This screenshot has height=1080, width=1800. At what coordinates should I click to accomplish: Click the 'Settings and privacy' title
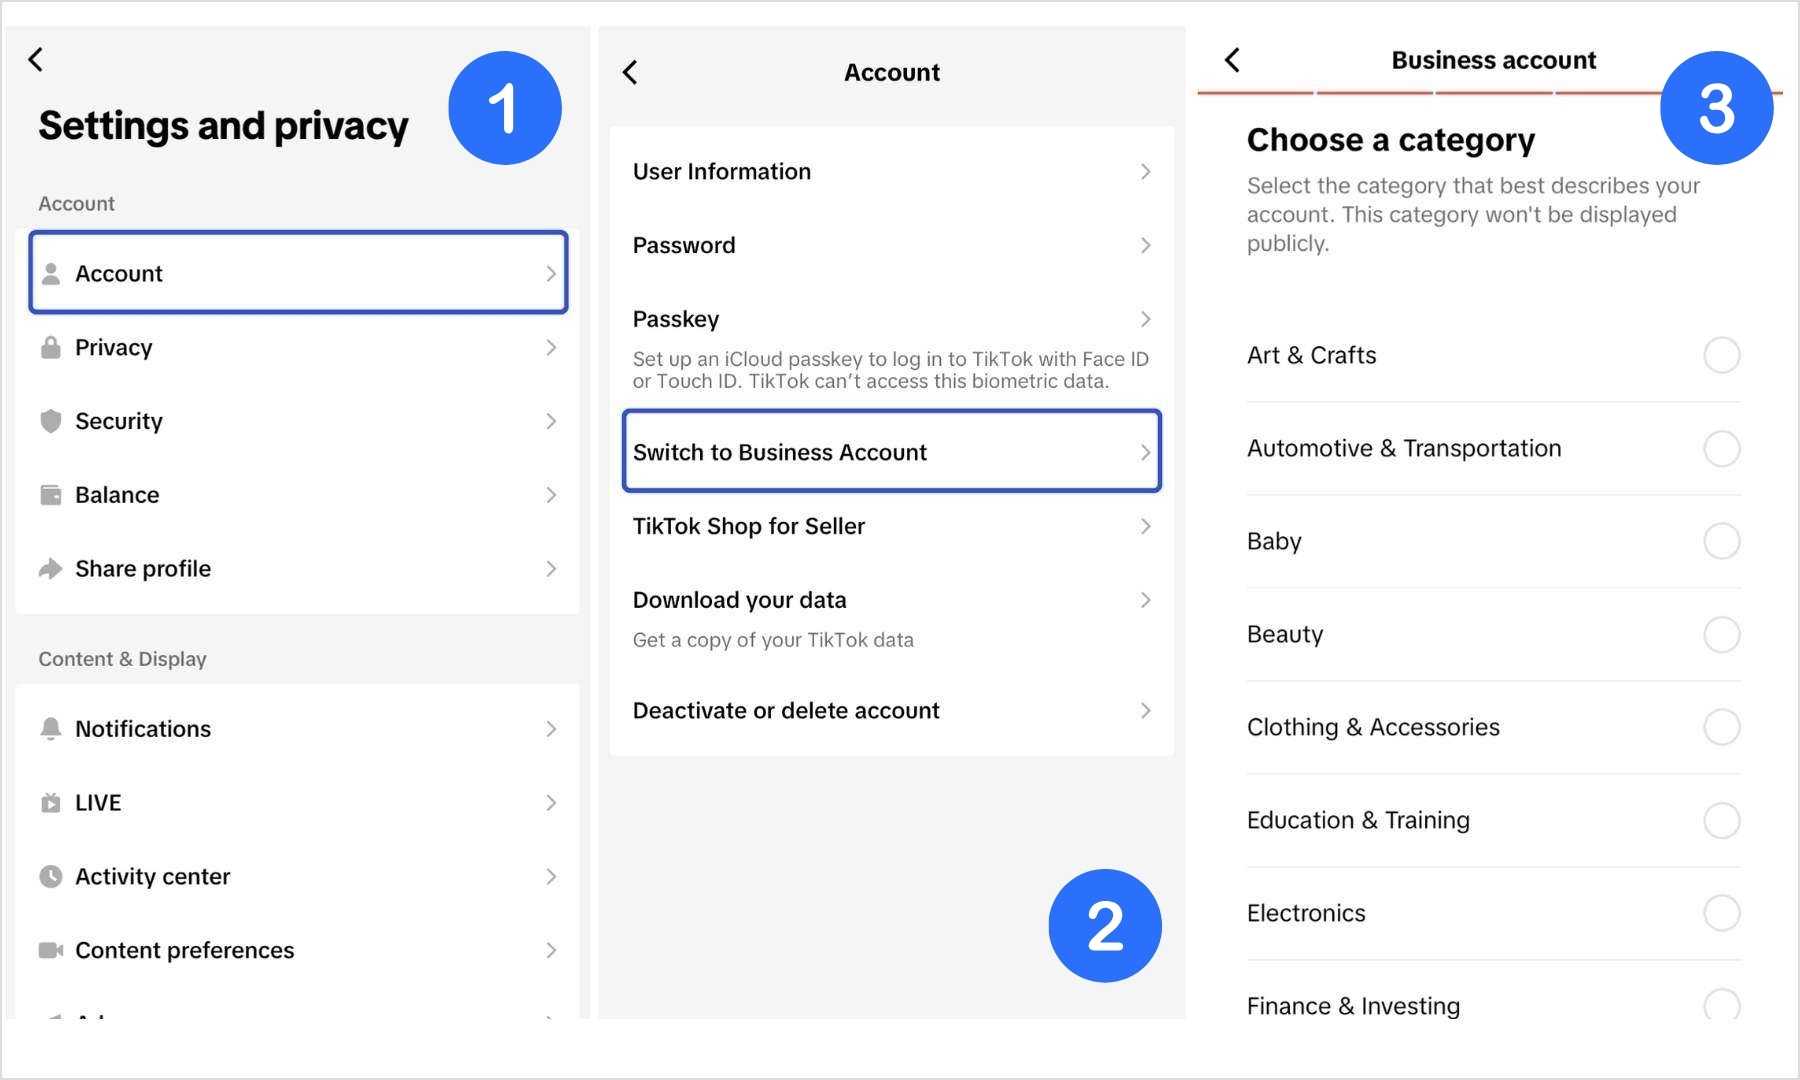(223, 127)
